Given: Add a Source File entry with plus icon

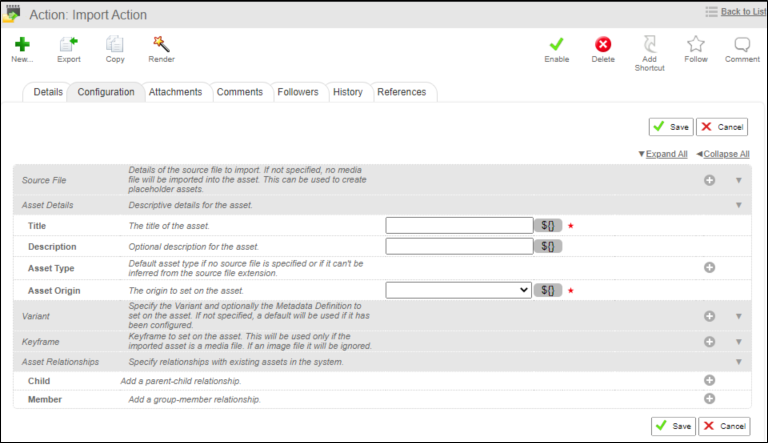Looking at the screenshot, I should click(x=709, y=180).
